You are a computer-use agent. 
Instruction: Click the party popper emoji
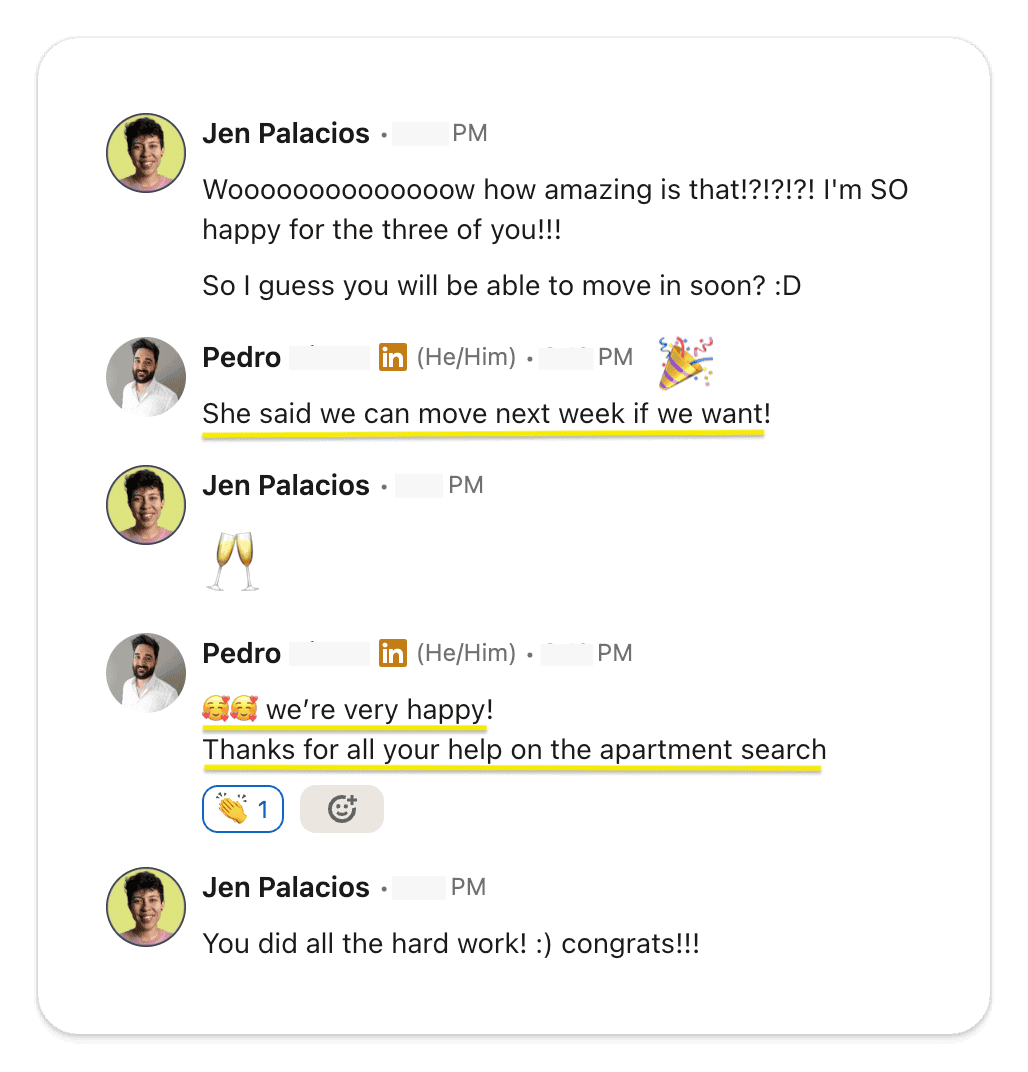[x=685, y=363]
